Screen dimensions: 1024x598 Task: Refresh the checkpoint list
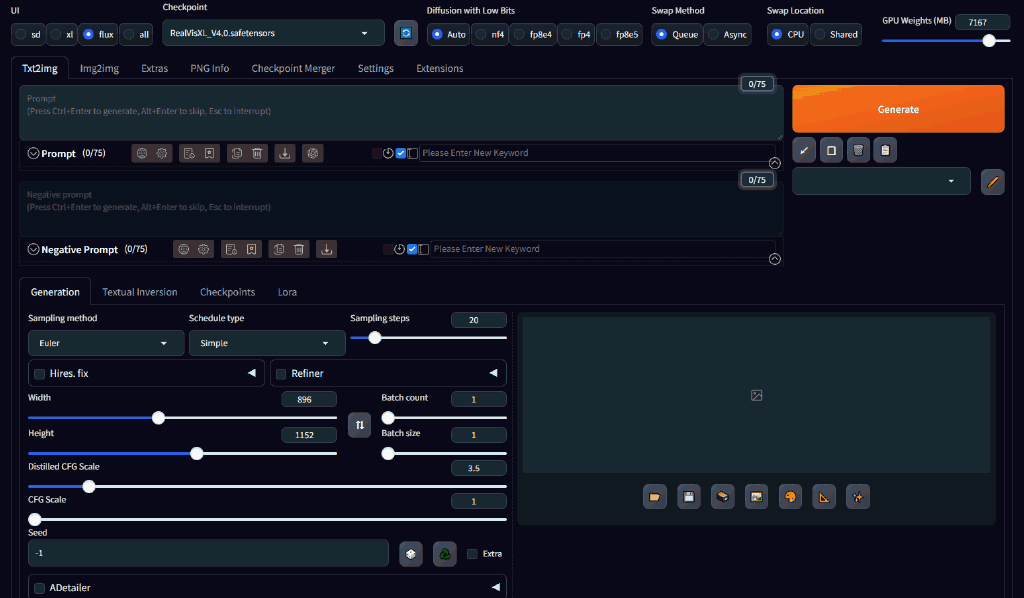tap(406, 33)
